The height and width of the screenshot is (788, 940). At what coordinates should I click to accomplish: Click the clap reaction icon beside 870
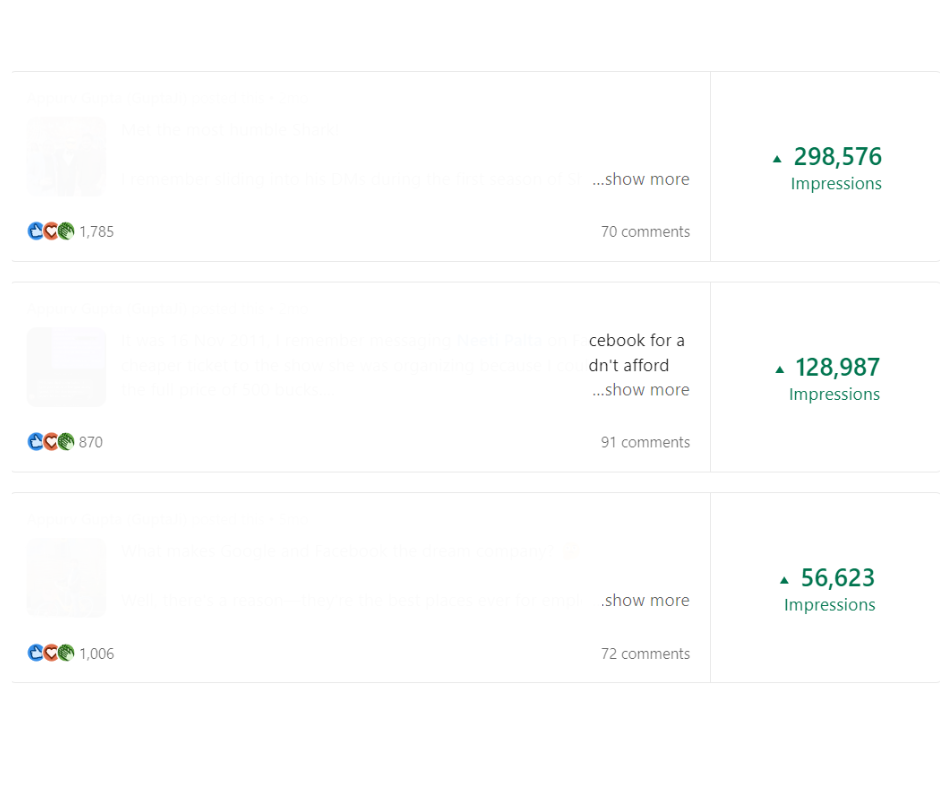coord(66,442)
